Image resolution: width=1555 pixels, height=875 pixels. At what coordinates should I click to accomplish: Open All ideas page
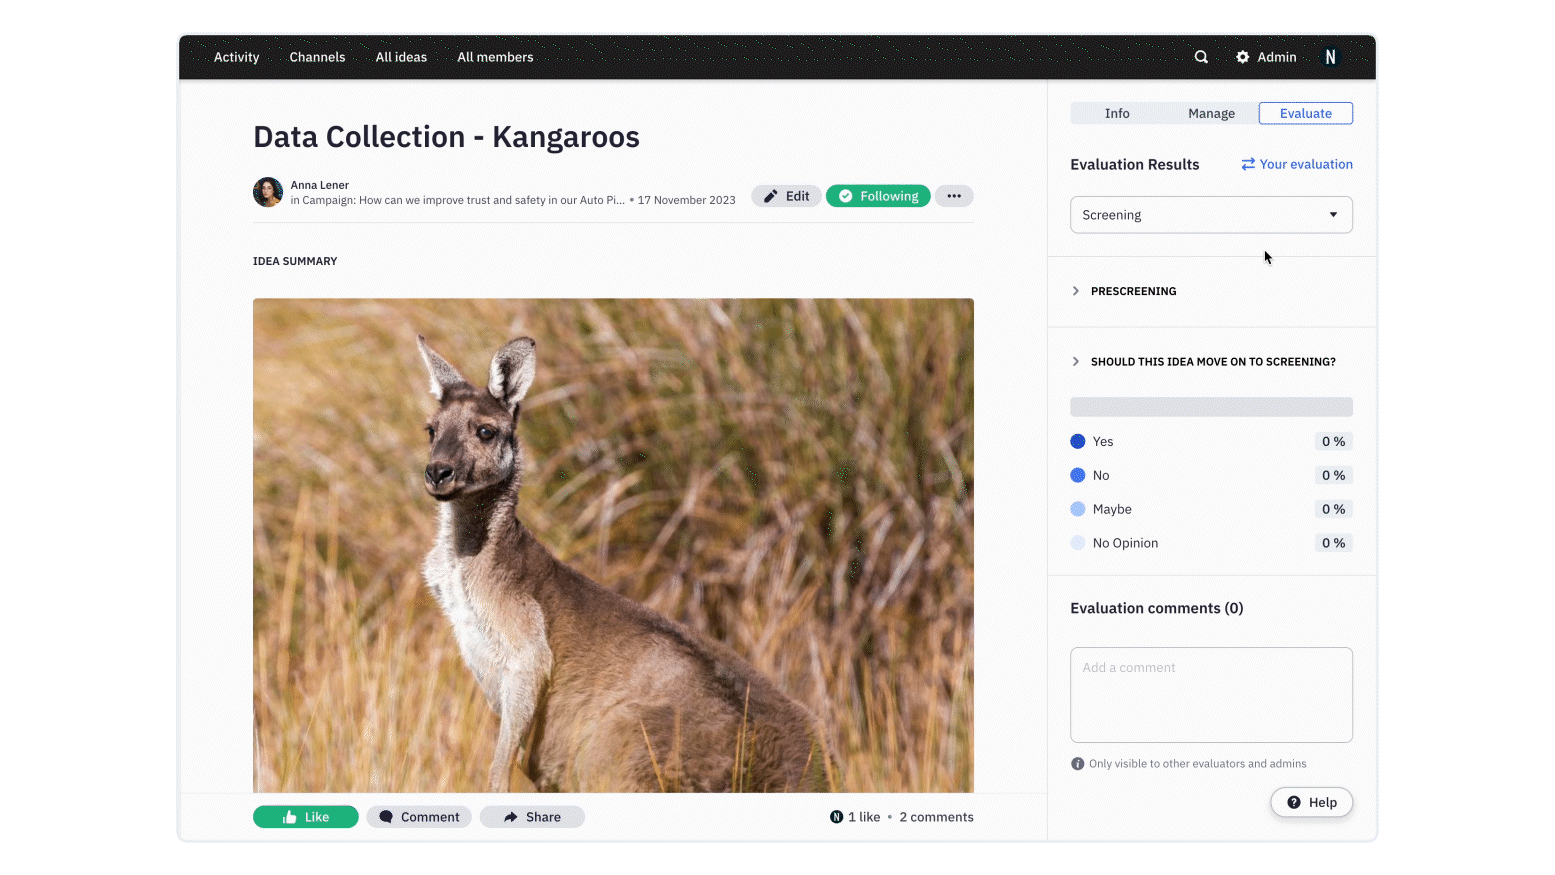coord(401,57)
